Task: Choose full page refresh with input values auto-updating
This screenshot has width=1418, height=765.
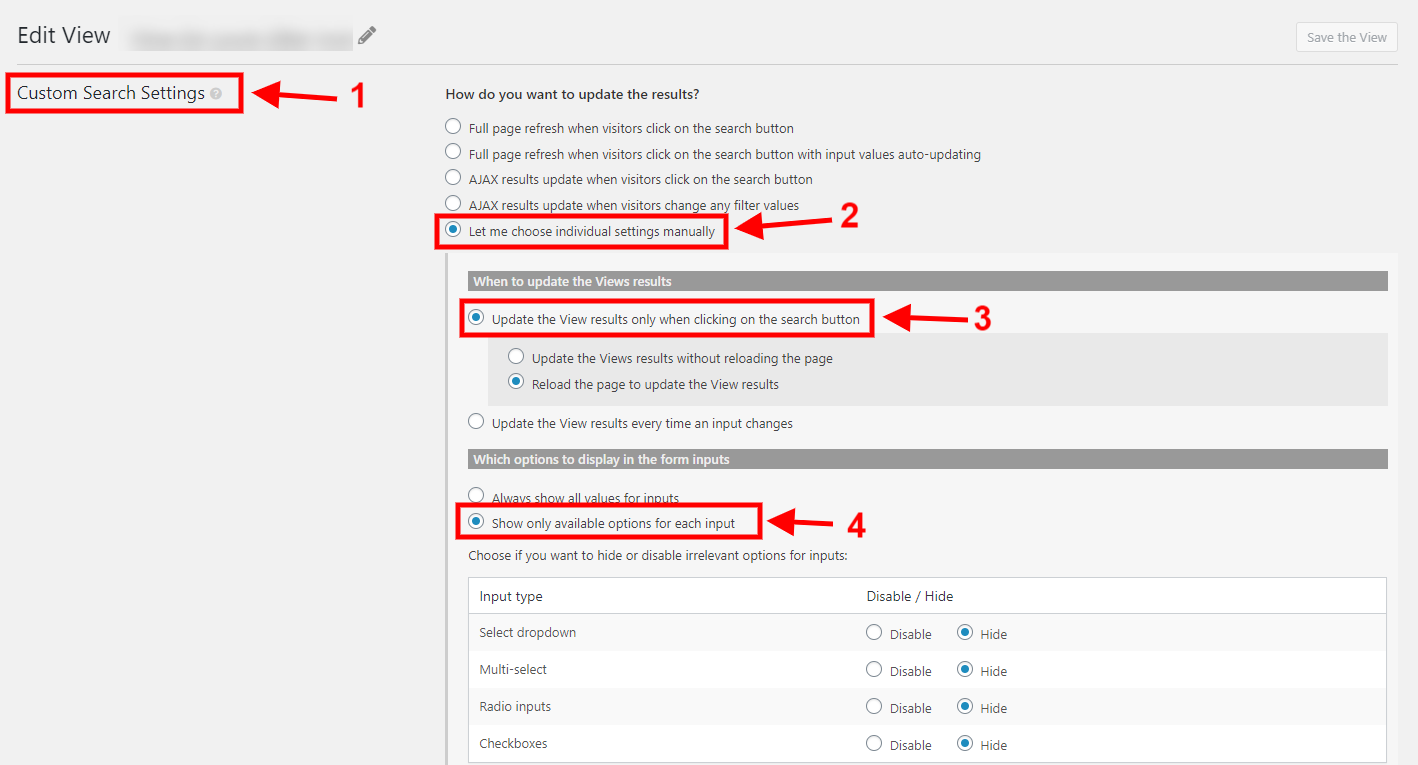Action: tap(453, 152)
